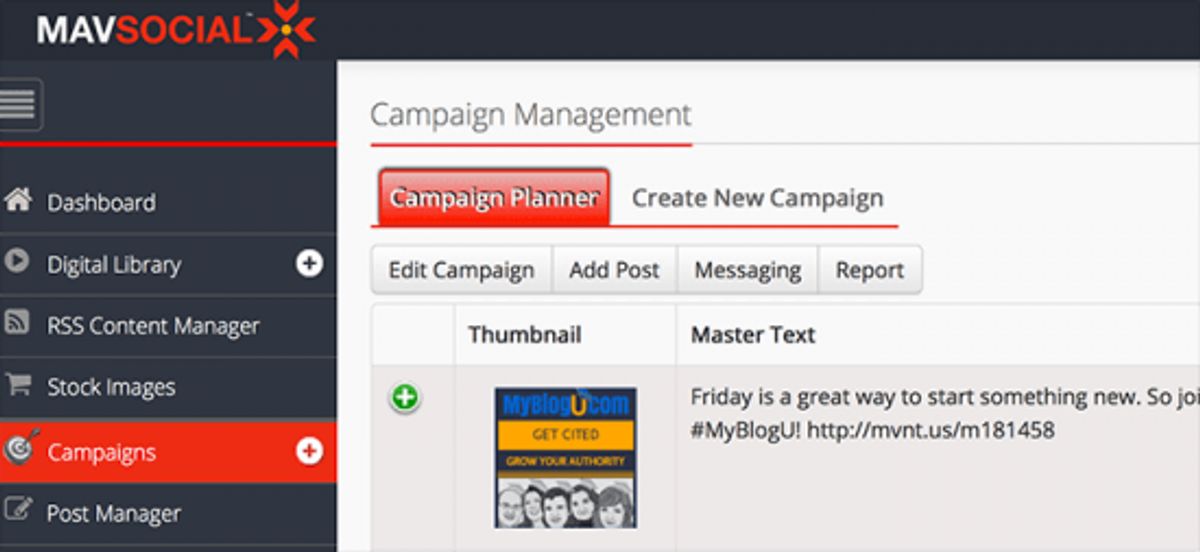Open the MyBlogU post thumbnail

565,457
